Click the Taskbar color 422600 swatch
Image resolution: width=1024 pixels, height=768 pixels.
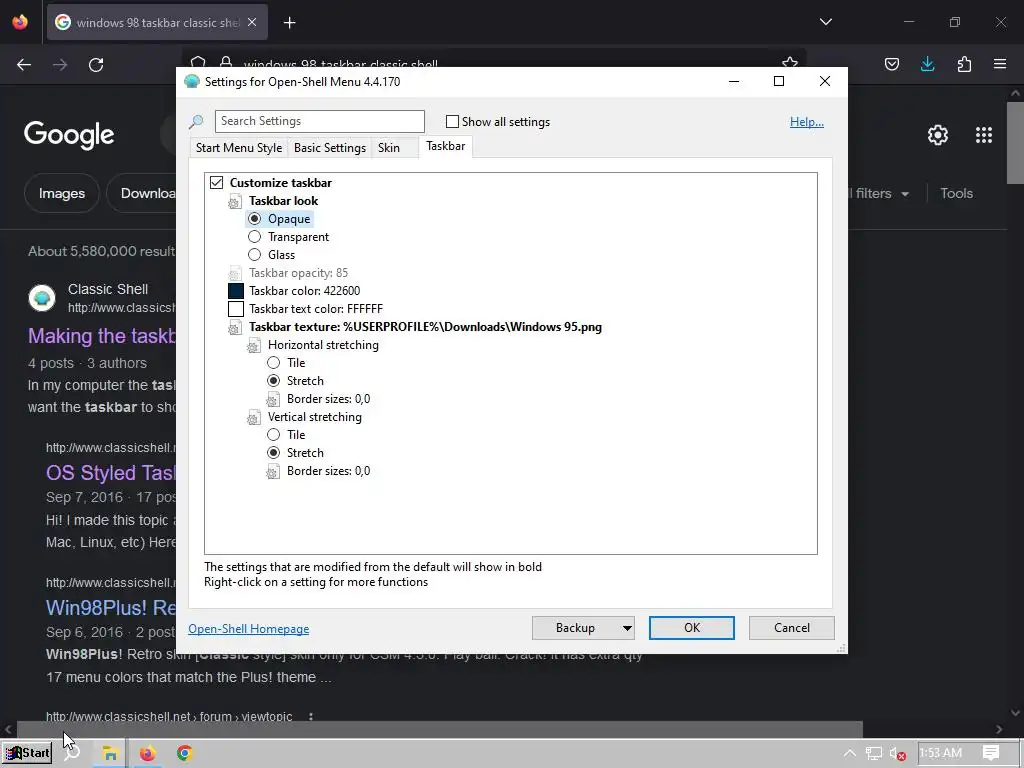[236, 291]
